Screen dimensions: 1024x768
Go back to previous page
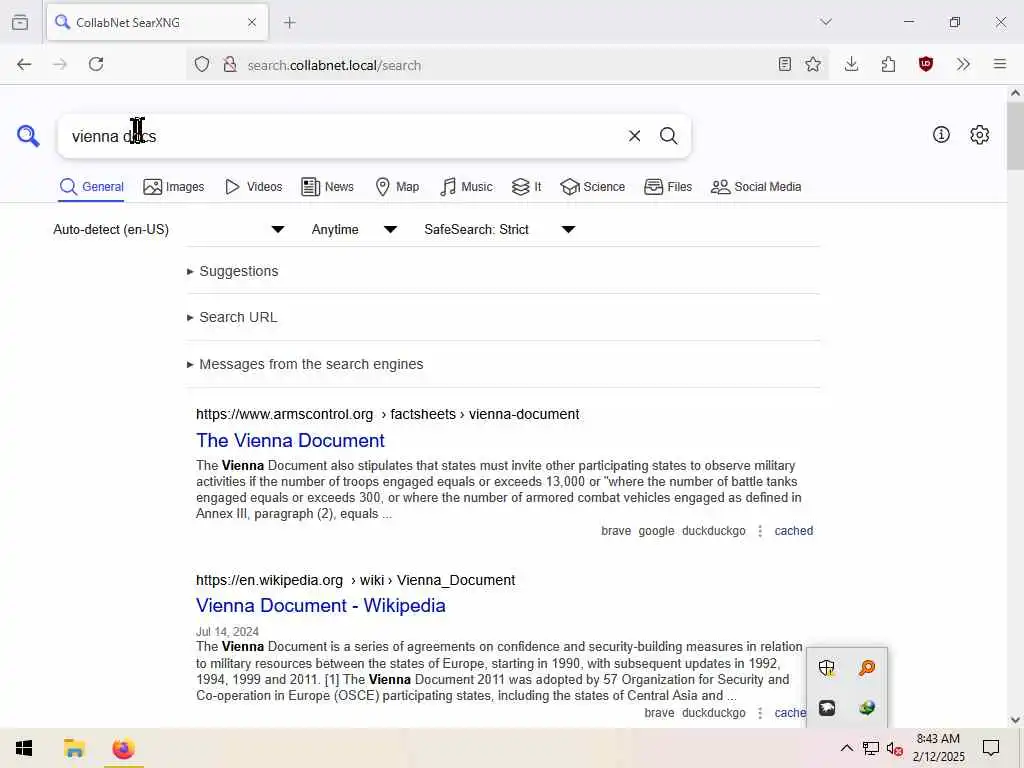coord(24,64)
